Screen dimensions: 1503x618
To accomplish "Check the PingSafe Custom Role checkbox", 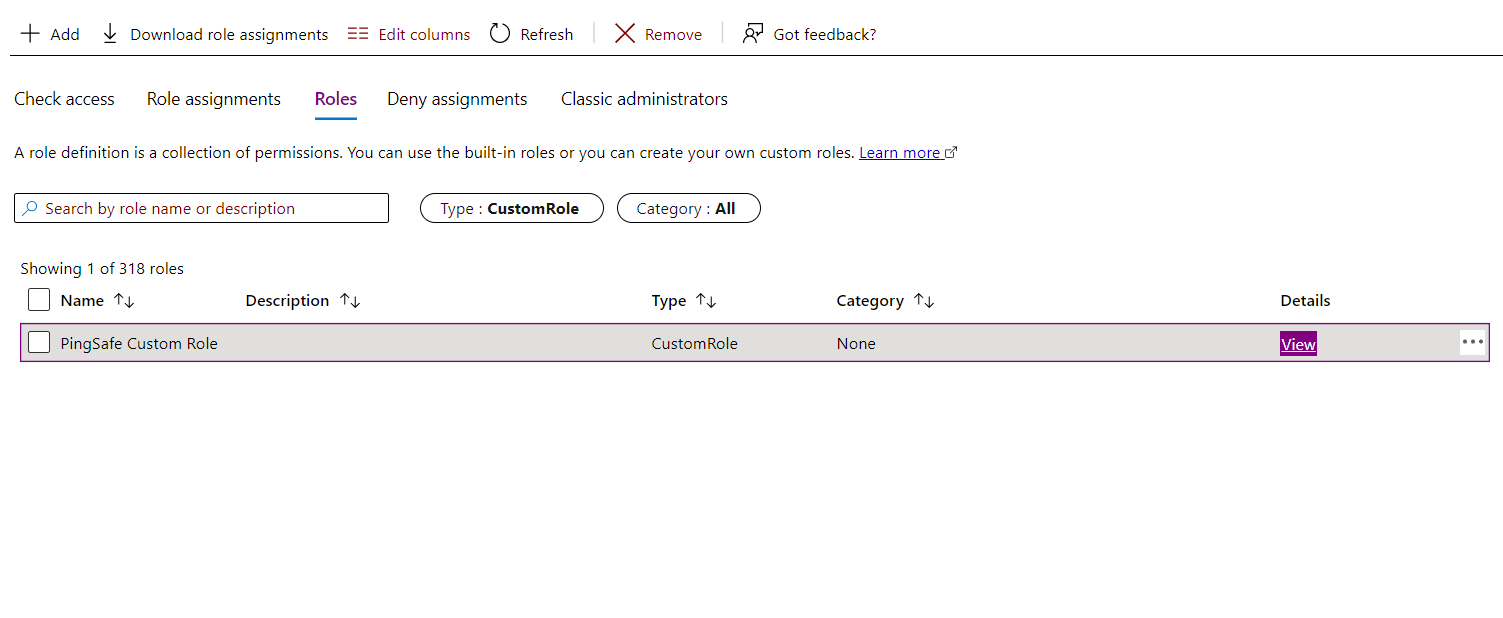I will (39, 343).
